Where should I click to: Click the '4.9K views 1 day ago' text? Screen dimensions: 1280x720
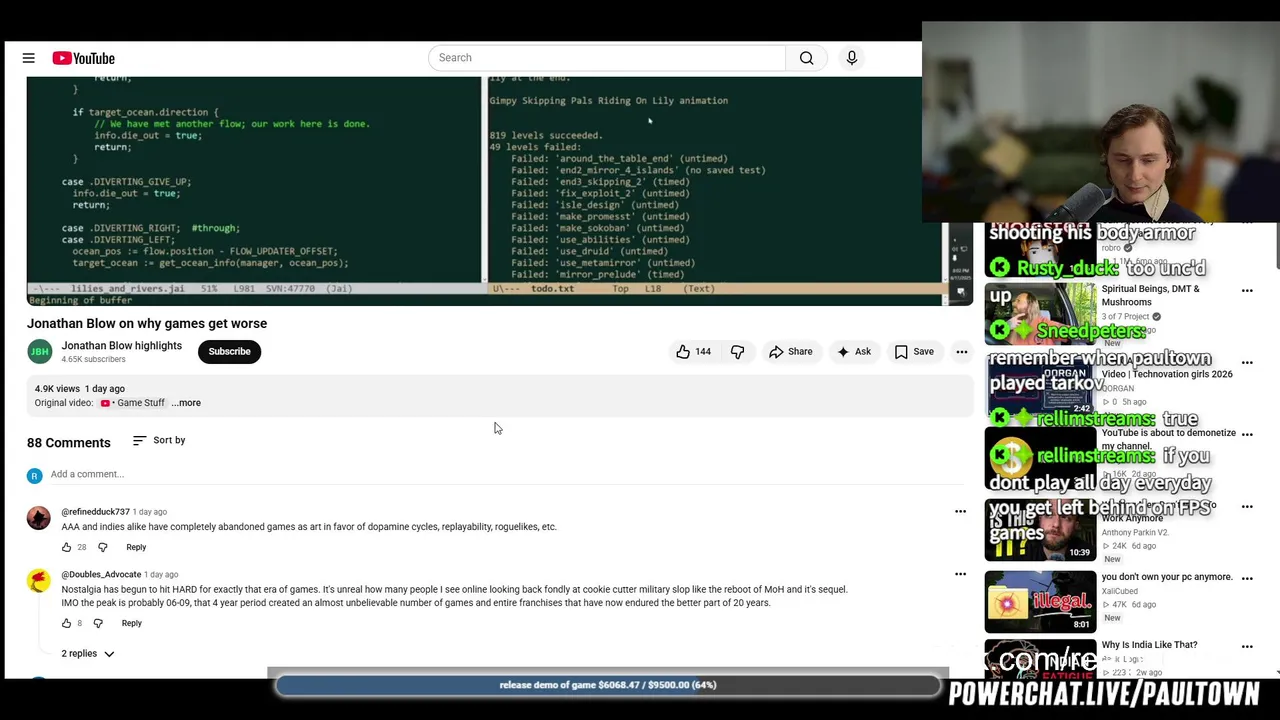80,389
